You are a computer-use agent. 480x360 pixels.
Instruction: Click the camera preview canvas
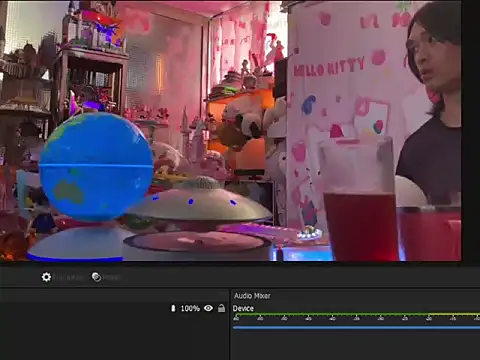pyautogui.click(x=231, y=131)
